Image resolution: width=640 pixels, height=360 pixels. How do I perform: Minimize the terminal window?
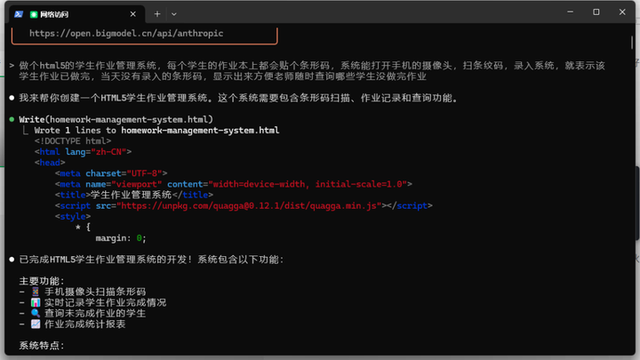pos(570,12)
